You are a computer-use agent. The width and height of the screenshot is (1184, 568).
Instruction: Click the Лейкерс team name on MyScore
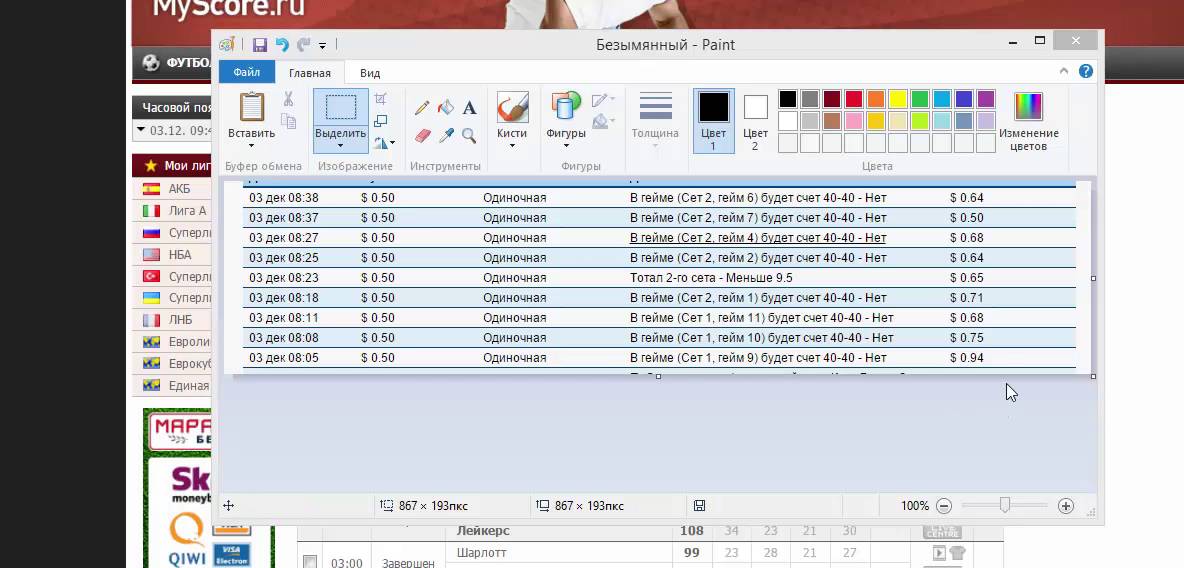tap(483, 530)
